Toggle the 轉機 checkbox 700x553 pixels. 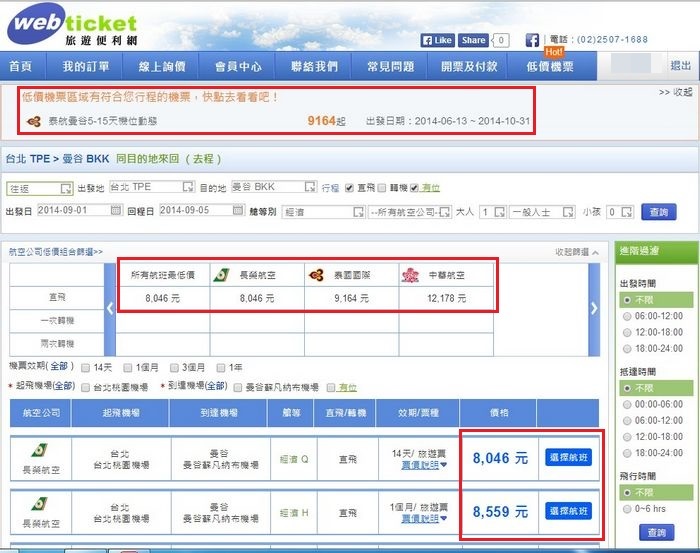(381, 188)
